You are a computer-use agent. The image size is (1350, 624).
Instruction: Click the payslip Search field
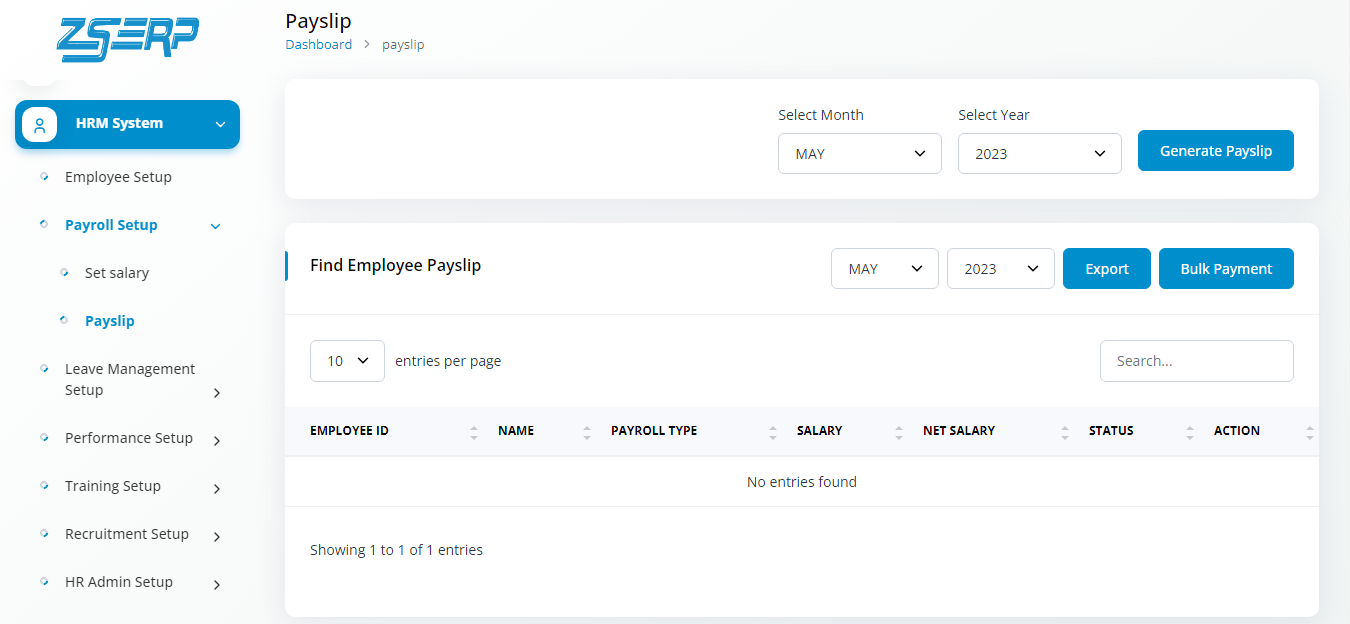pos(1197,361)
